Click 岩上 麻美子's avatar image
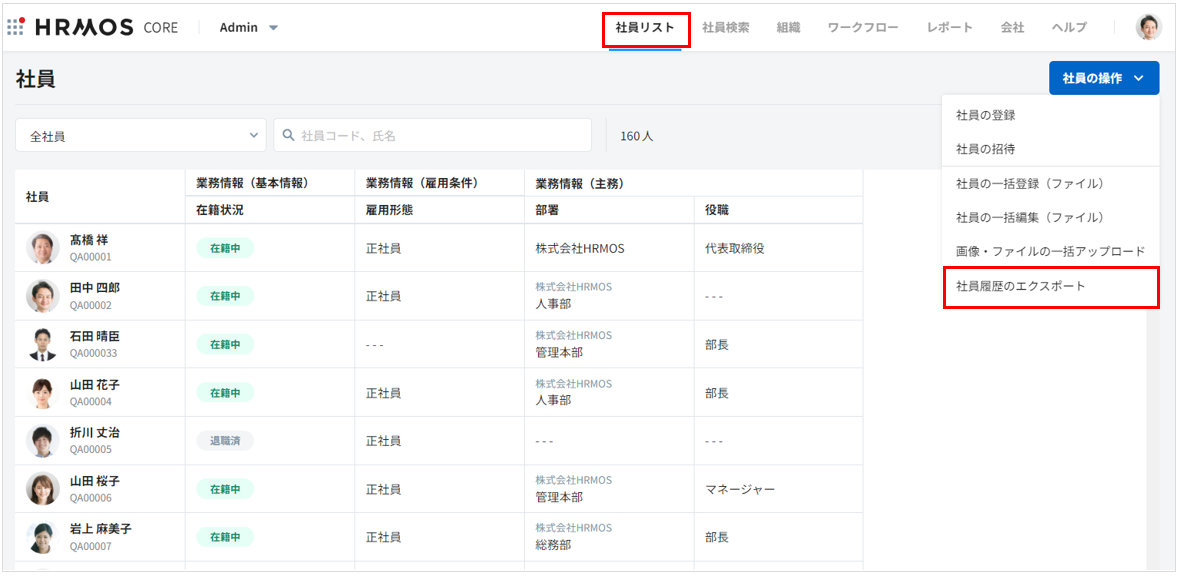This screenshot has height=576, width=1180. pos(43,537)
